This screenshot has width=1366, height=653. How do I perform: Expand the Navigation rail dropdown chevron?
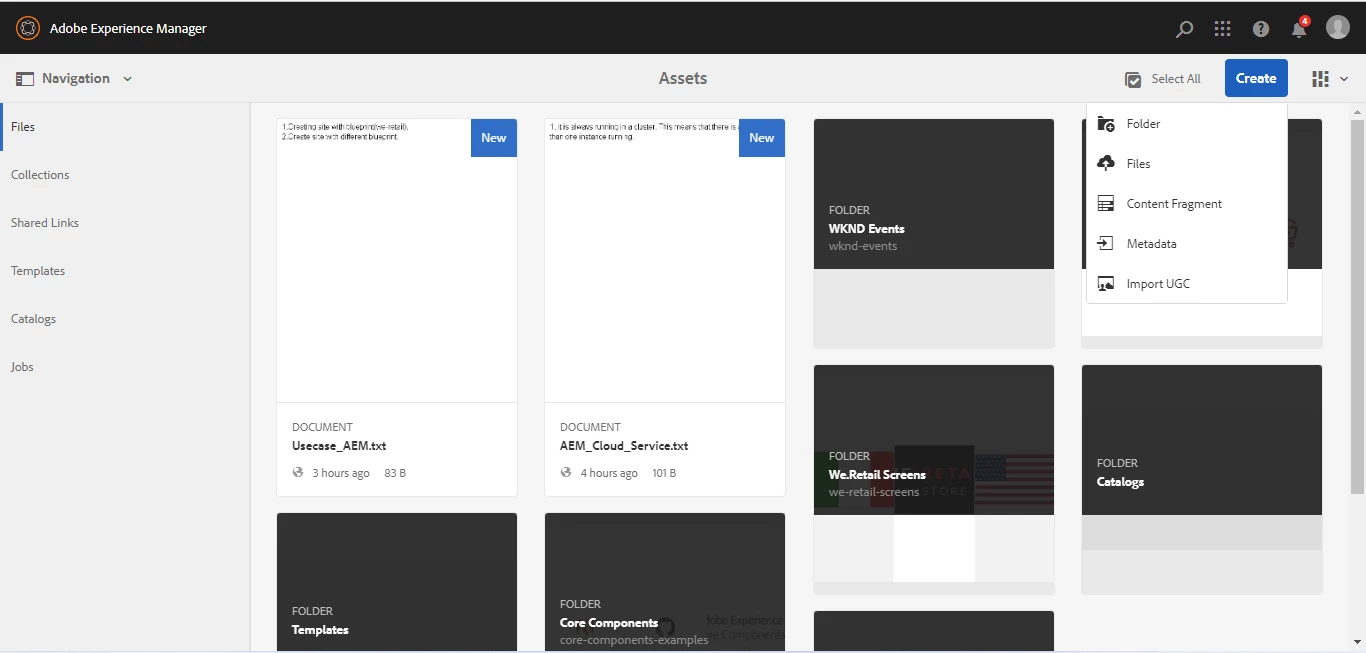click(x=127, y=79)
